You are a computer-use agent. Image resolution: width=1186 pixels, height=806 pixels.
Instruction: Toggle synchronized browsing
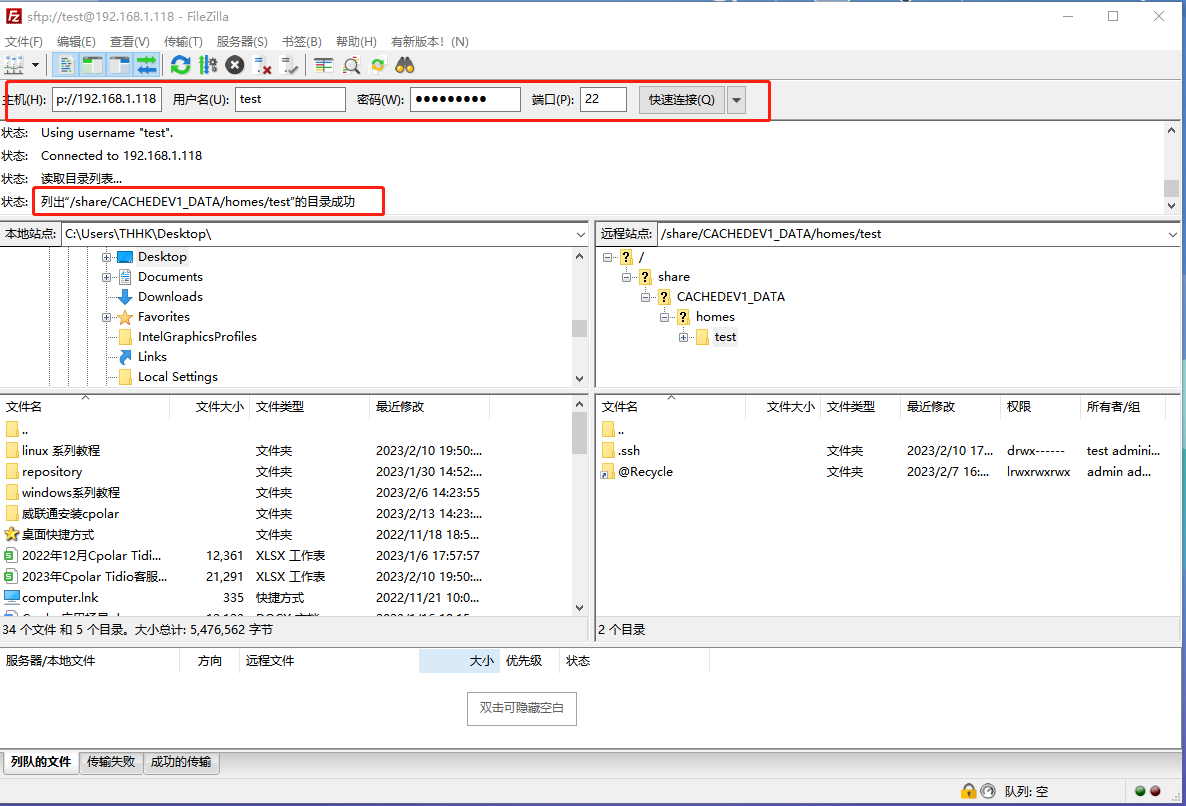377,65
